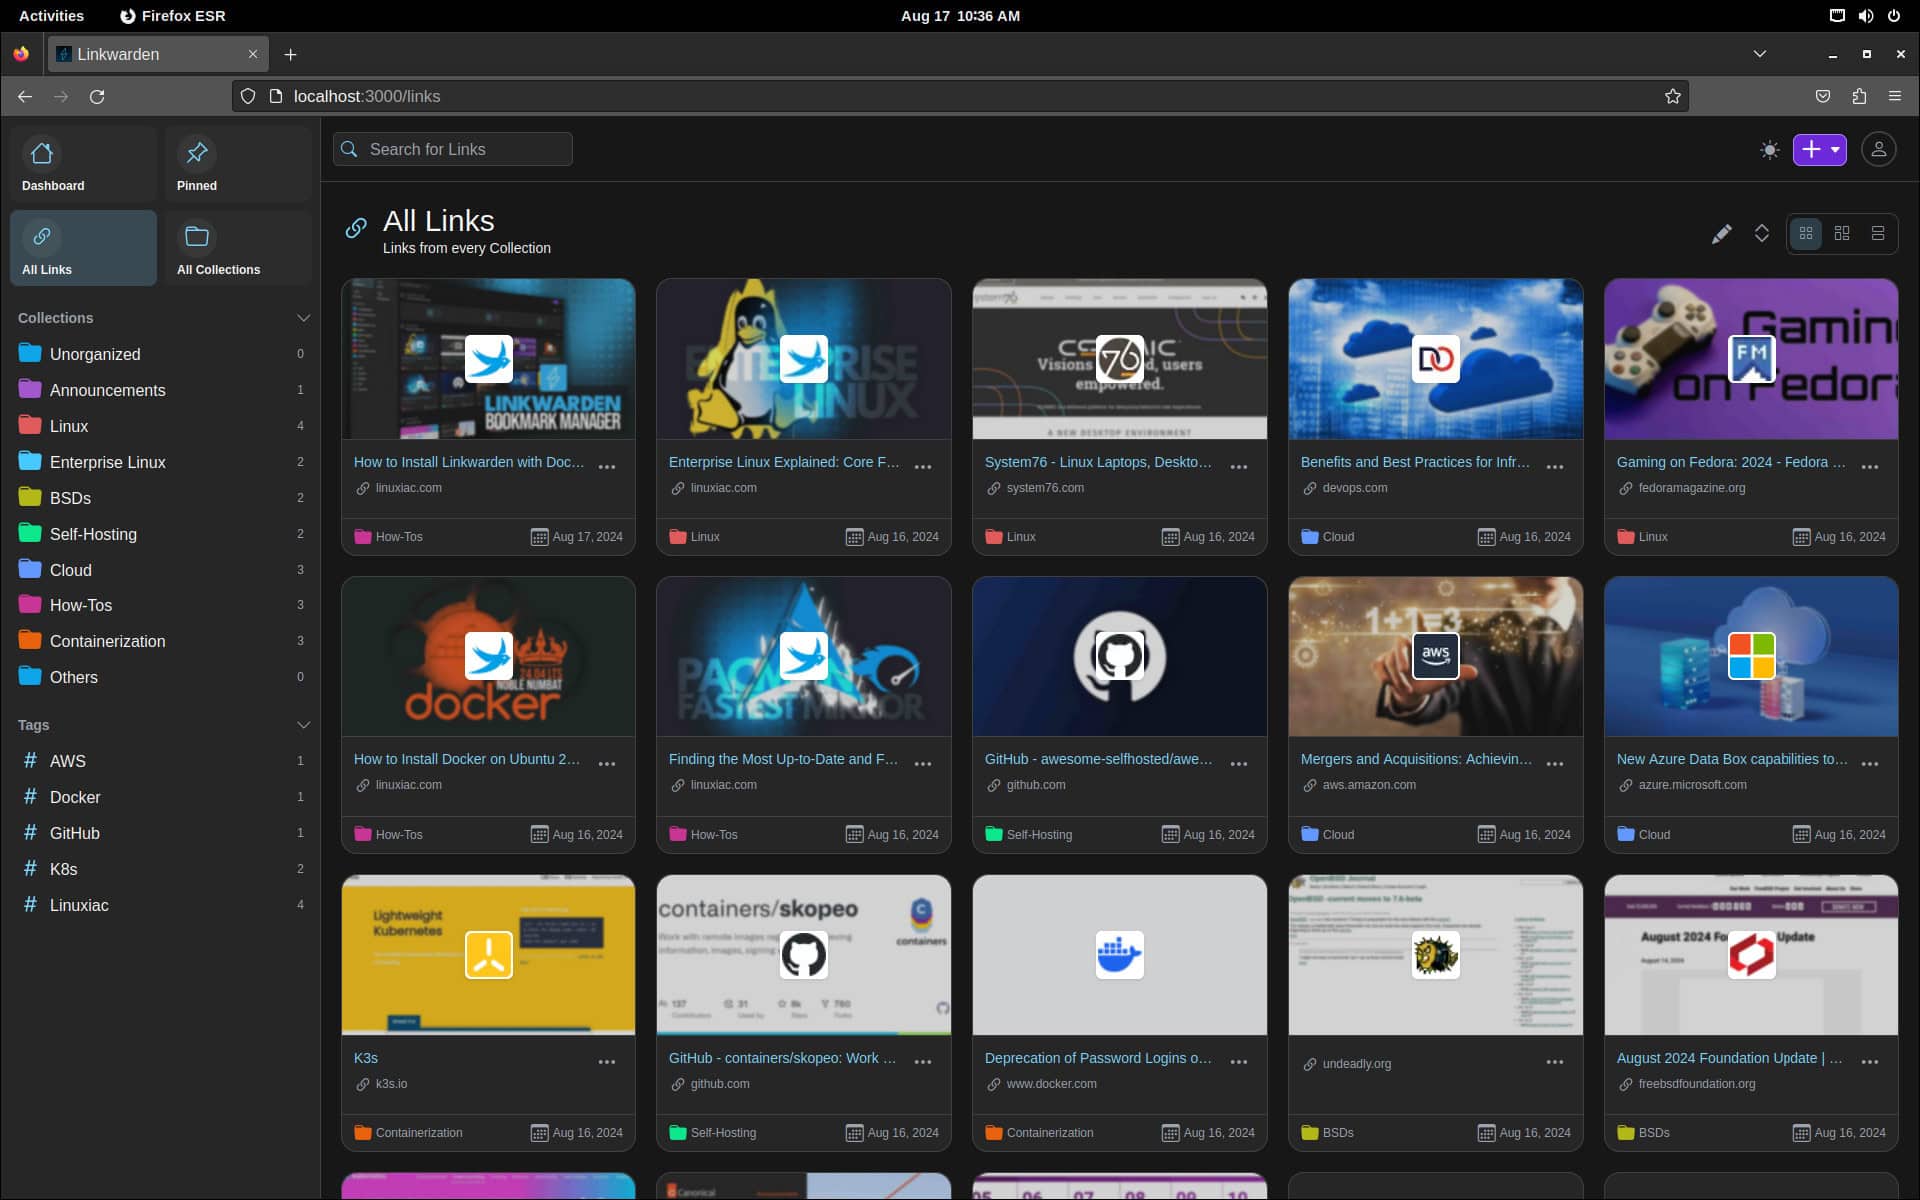This screenshot has width=1920, height=1200.
Task: Open the Activities menu
Action: 51,16
